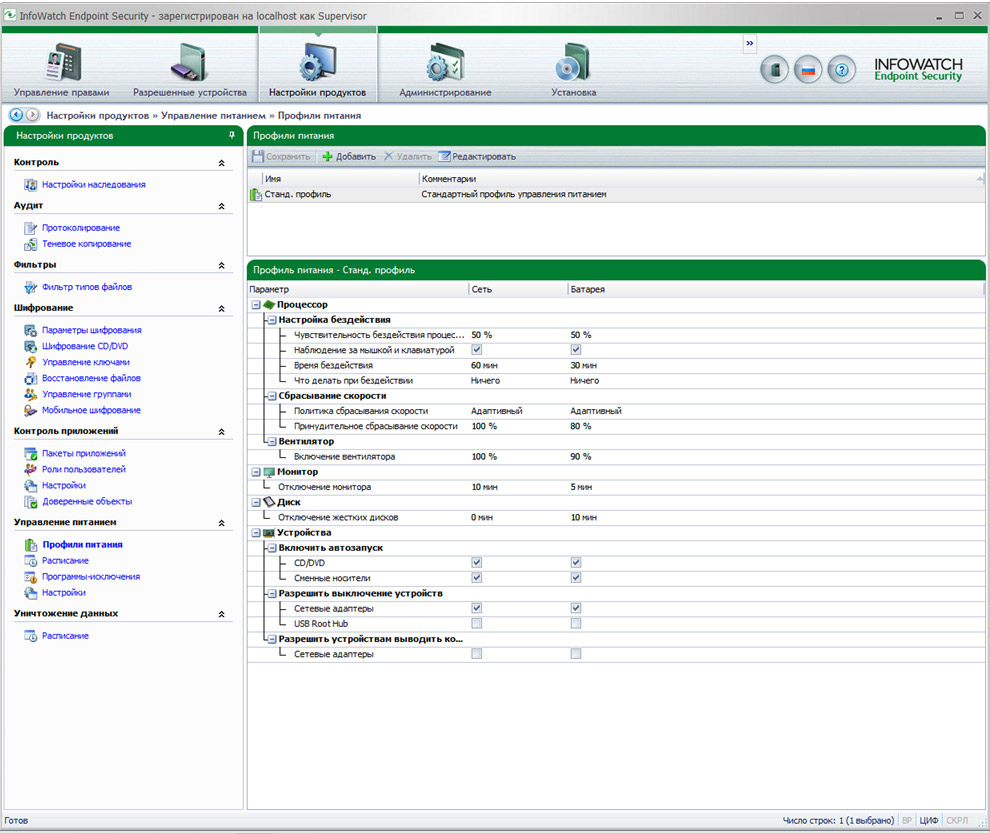Go forward with the navigation arrow
Image resolution: width=990 pixels, height=834 pixels.
point(32,115)
